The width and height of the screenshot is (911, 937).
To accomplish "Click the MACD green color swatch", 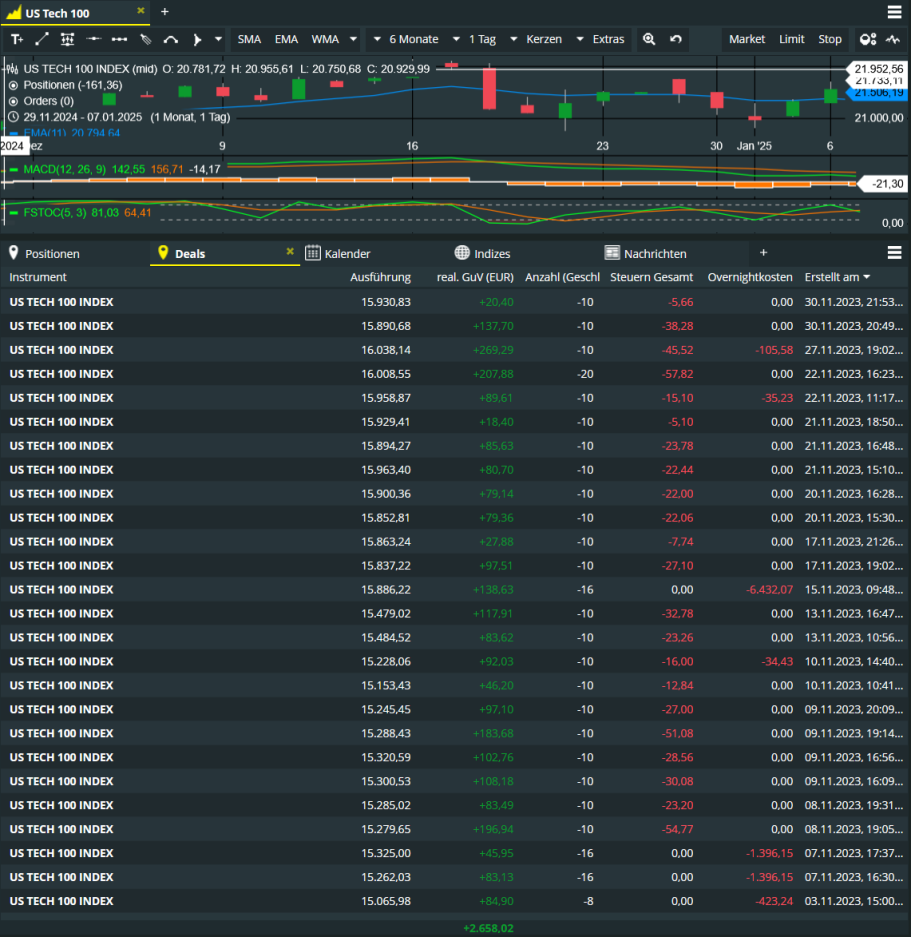I will click(x=14, y=170).
